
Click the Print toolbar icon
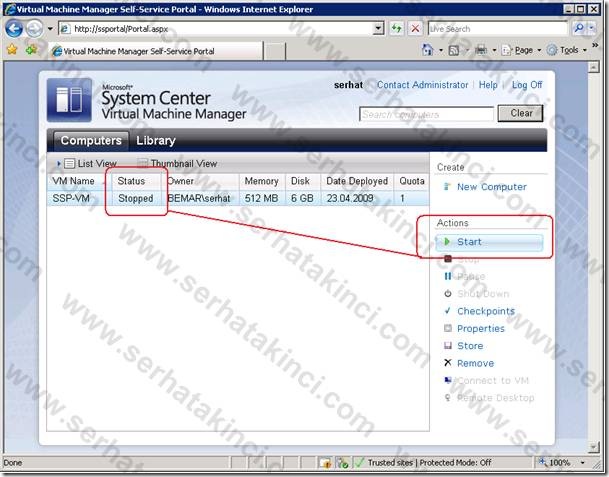(x=481, y=50)
